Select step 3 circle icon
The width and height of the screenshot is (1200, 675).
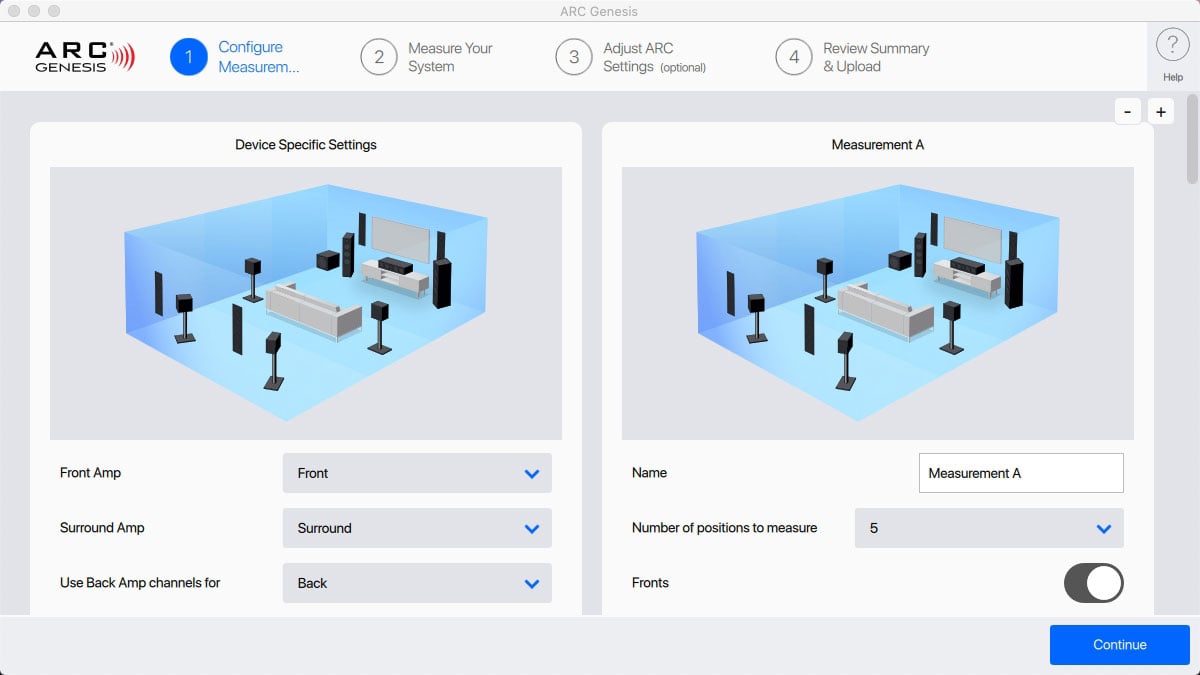click(x=574, y=57)
